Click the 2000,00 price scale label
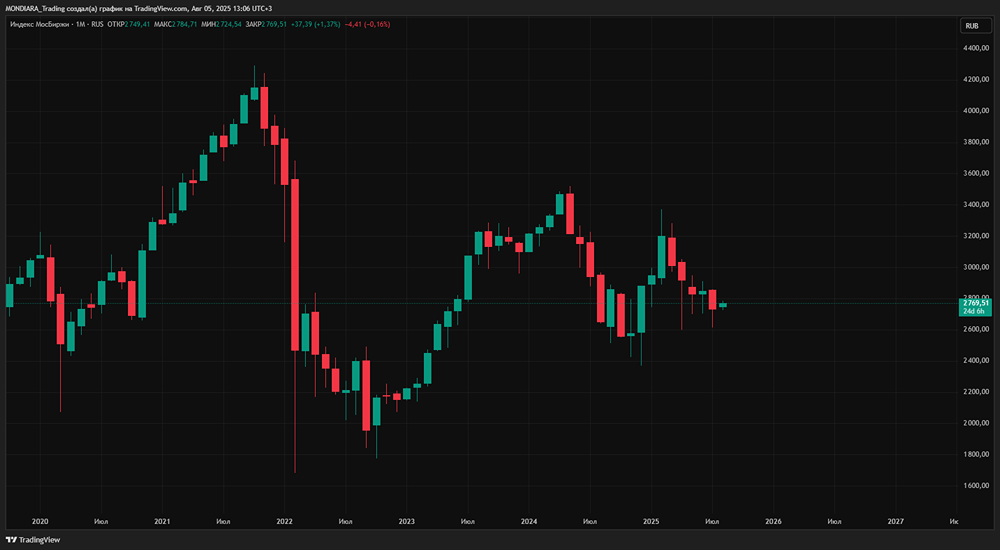This screenshot has height=550, width=1000. point(976,423)
